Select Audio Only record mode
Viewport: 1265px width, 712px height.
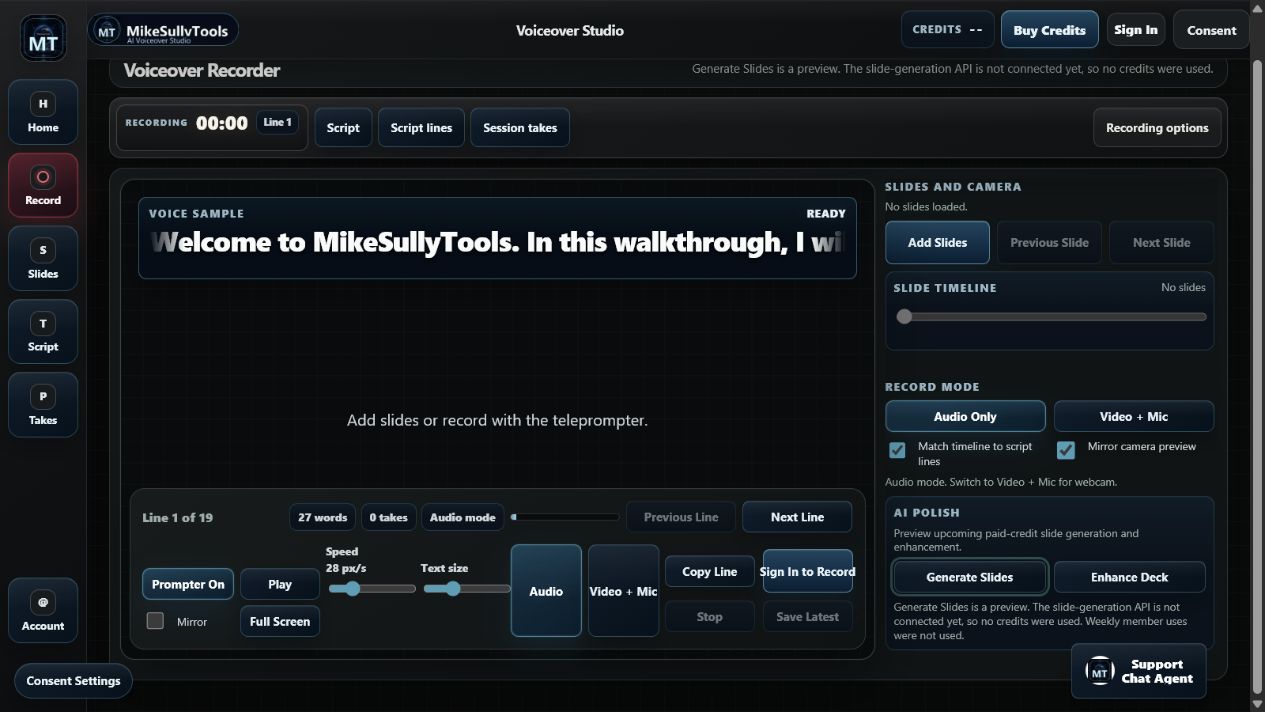pyautogui.click(x=965, y=416)
